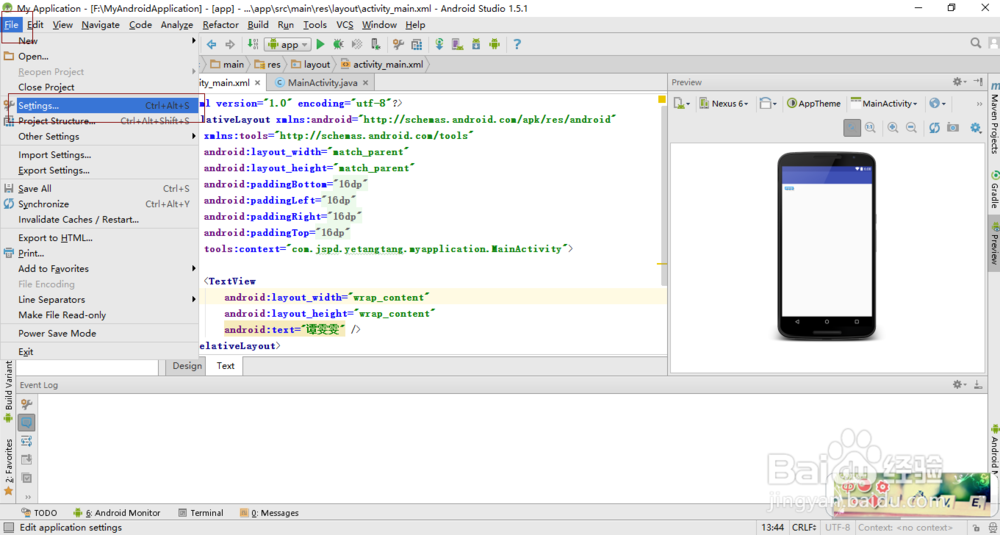Expand the Line Separators submenu

pyautogui.click(x=99, y=300)
